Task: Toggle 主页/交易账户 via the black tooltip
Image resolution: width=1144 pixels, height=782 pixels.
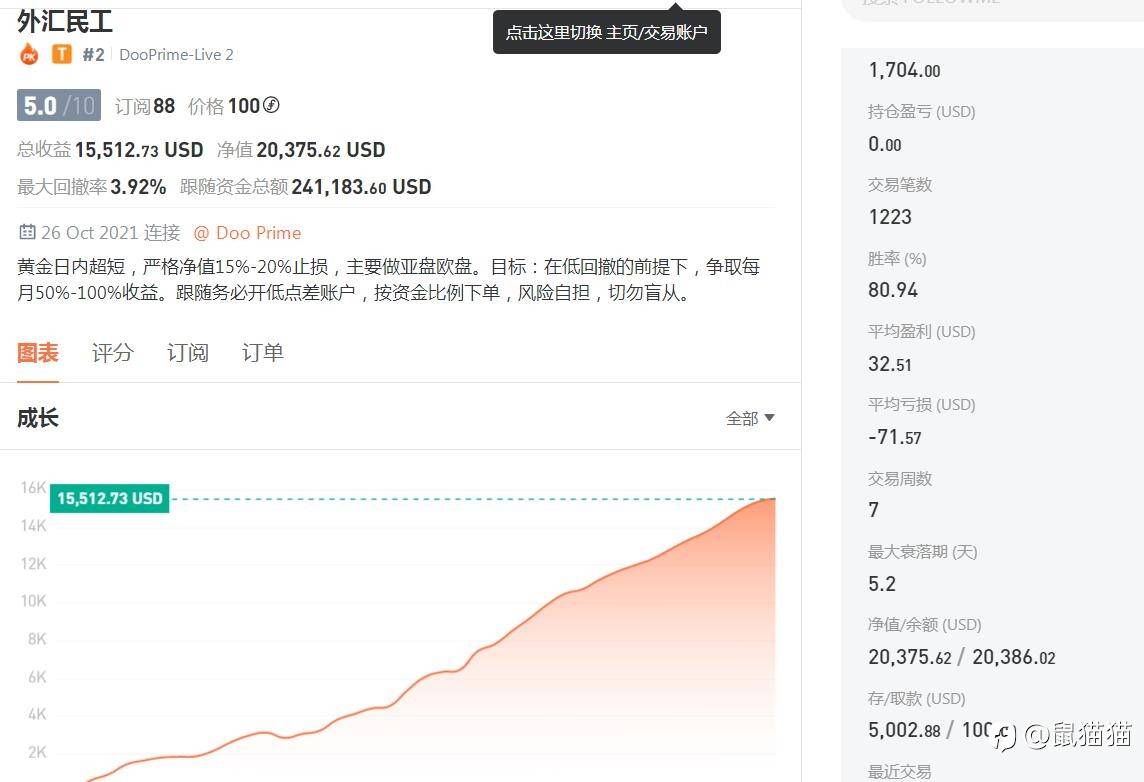Action: (x=606, y=32)
